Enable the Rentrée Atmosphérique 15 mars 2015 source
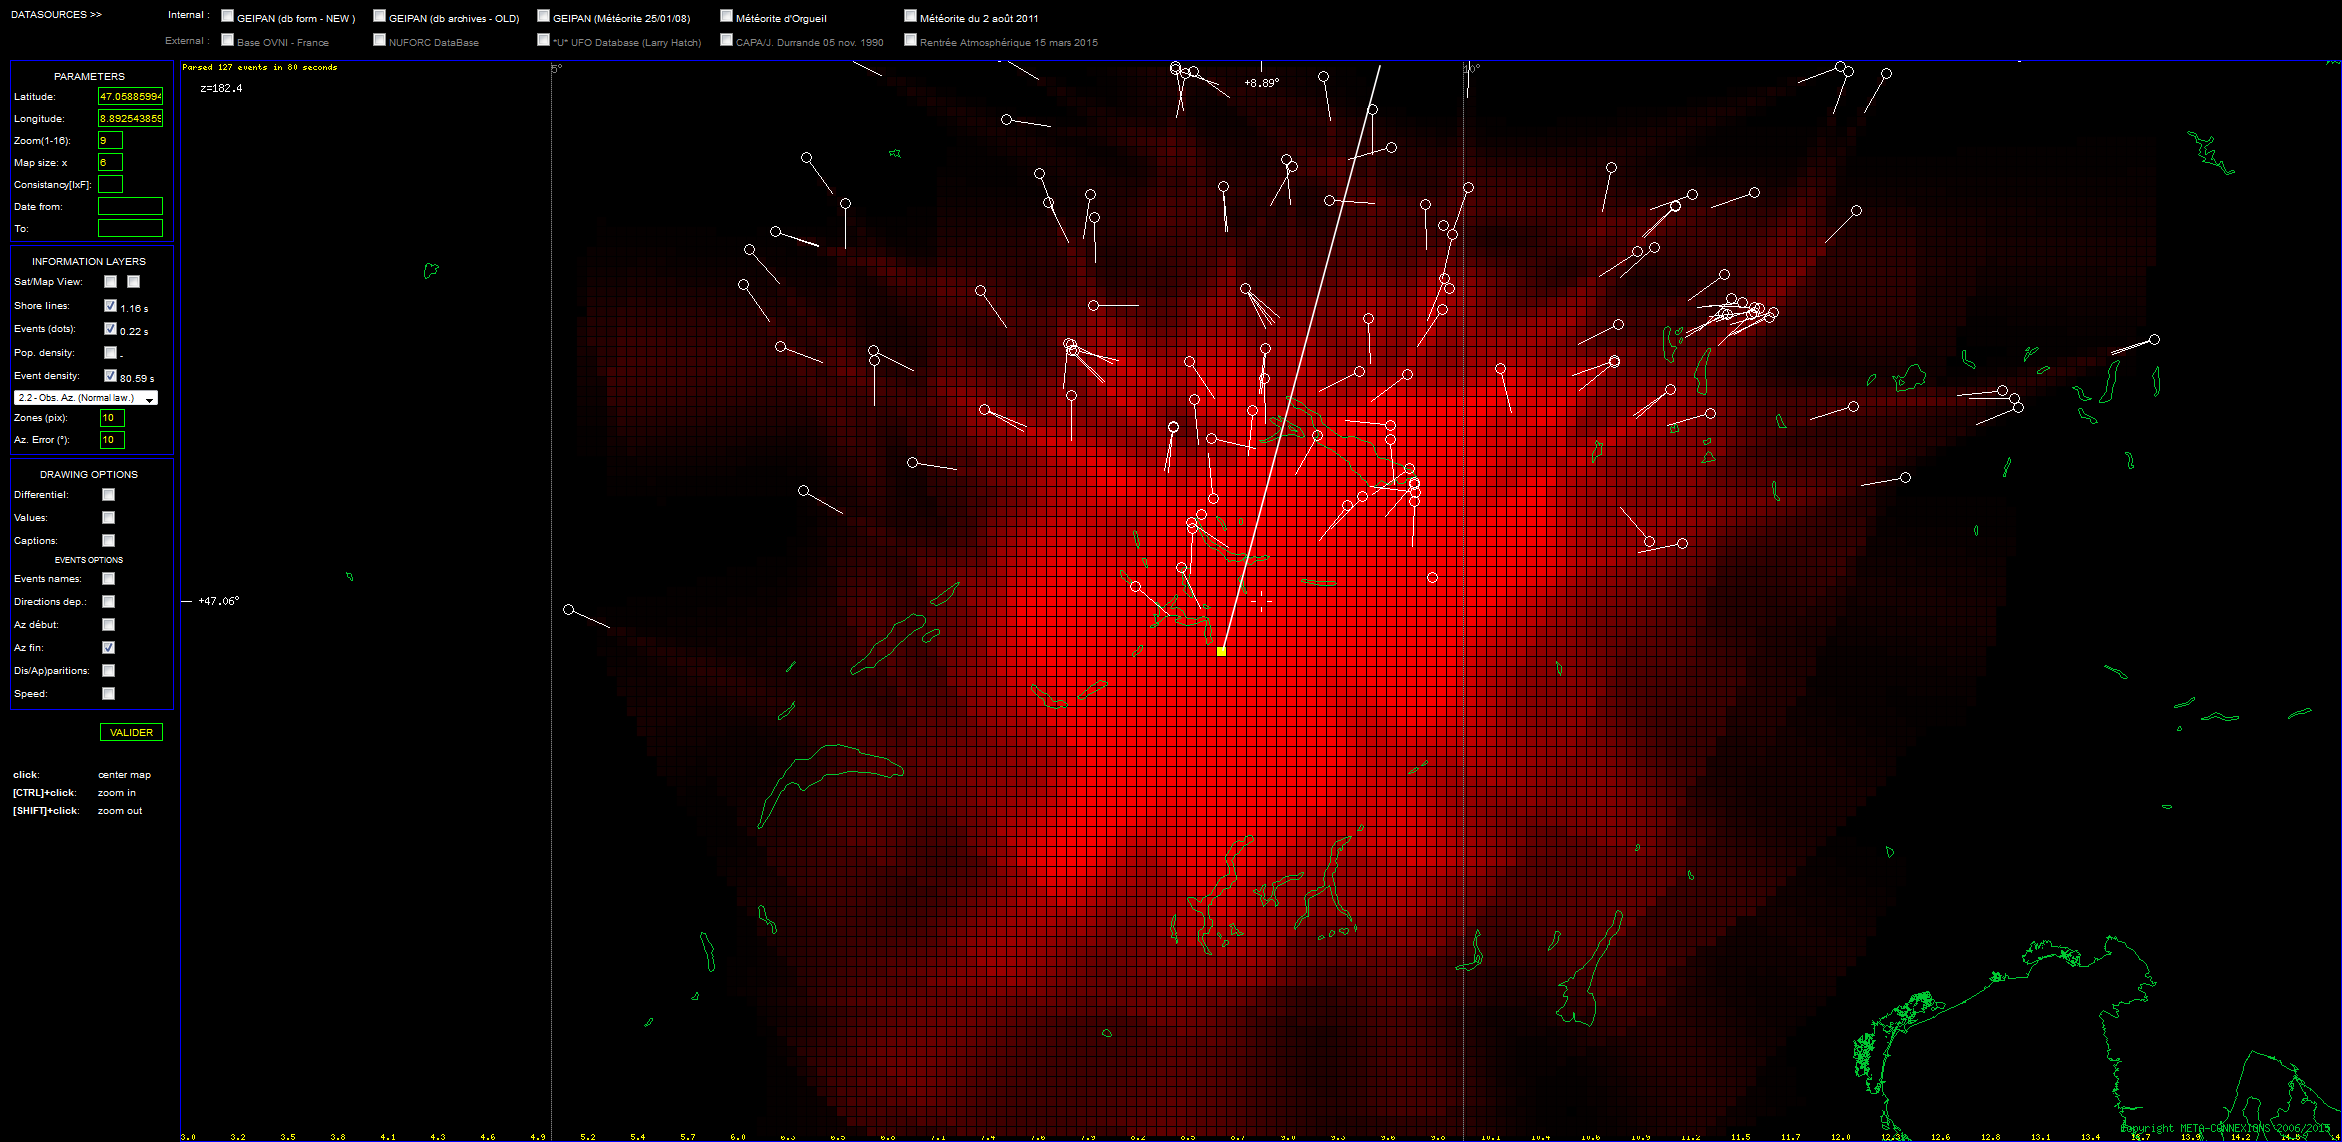The width and height of the screenshot is (2342, 1142). [x=911, y=40]
